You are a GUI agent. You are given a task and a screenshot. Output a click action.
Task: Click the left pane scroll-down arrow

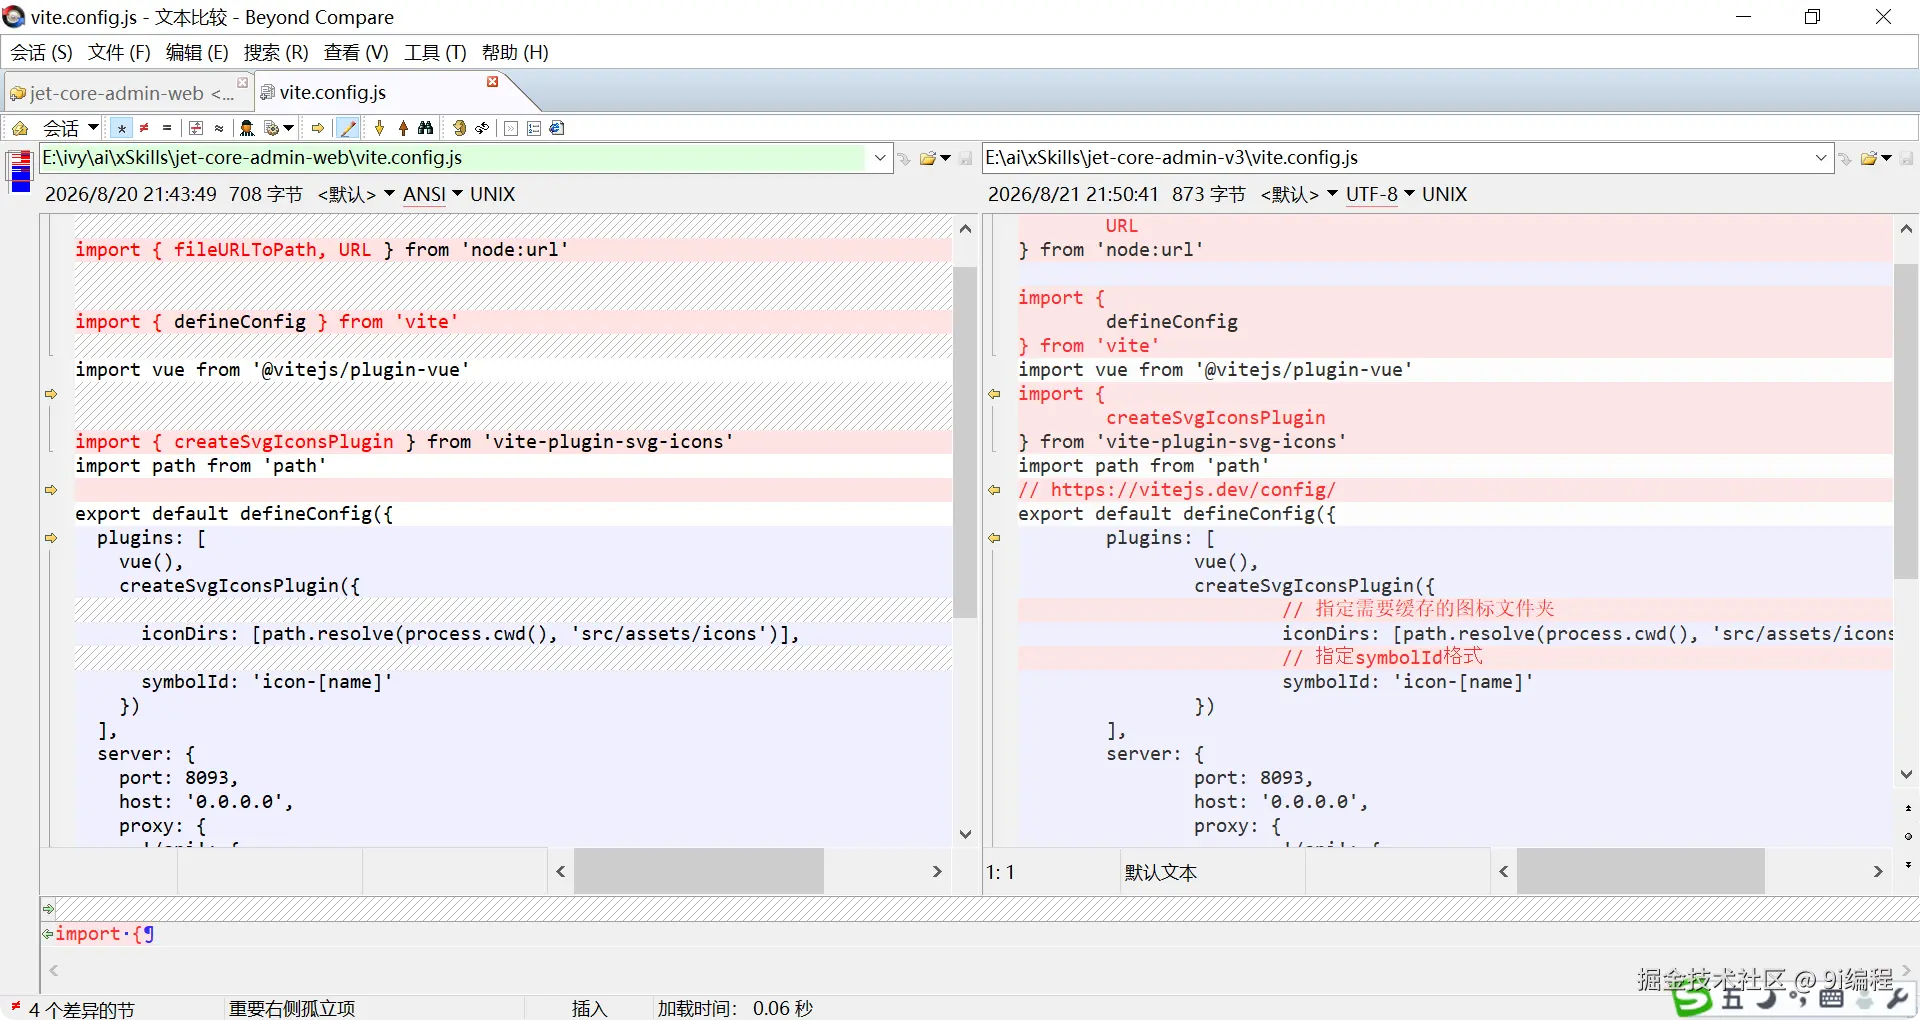pos(965,834)
